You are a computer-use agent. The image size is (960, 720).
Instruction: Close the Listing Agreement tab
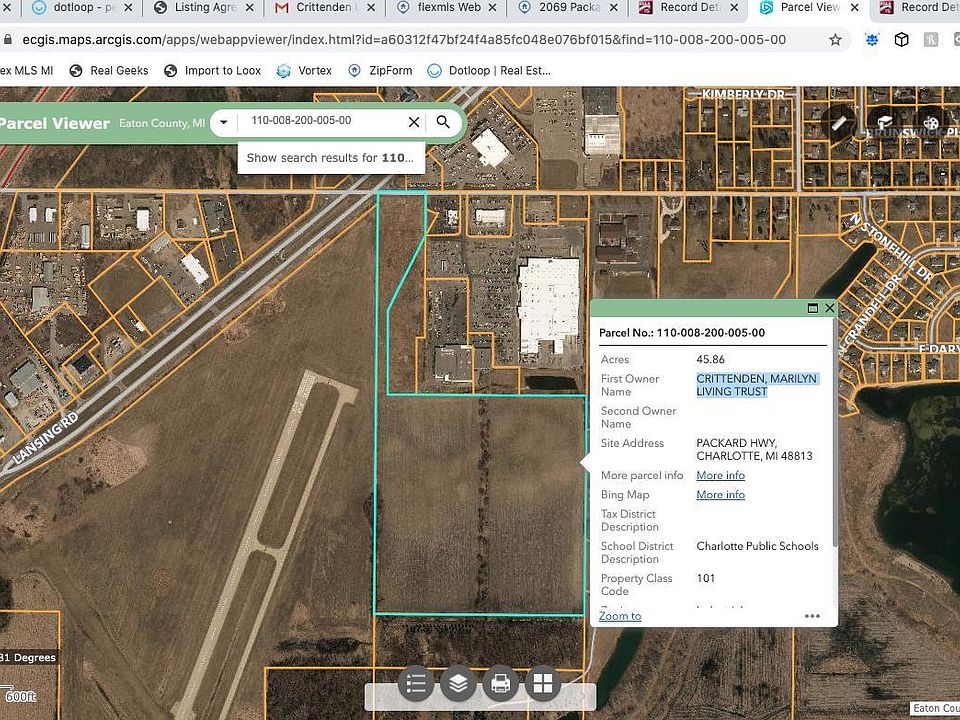(x=250, y=8)
